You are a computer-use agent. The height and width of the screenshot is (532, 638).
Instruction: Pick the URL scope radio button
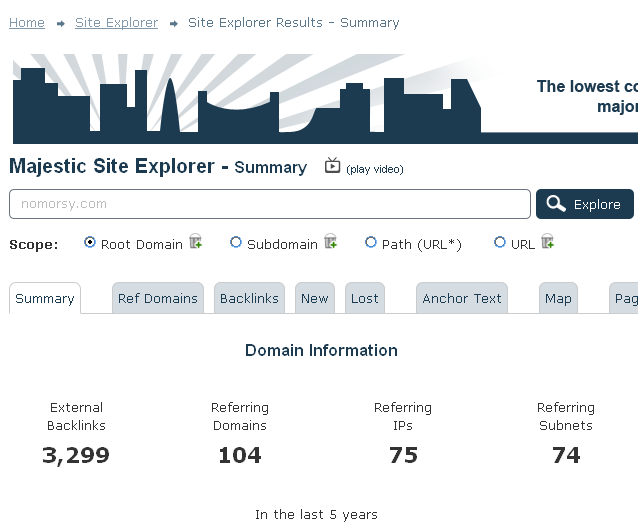(500, 242)
